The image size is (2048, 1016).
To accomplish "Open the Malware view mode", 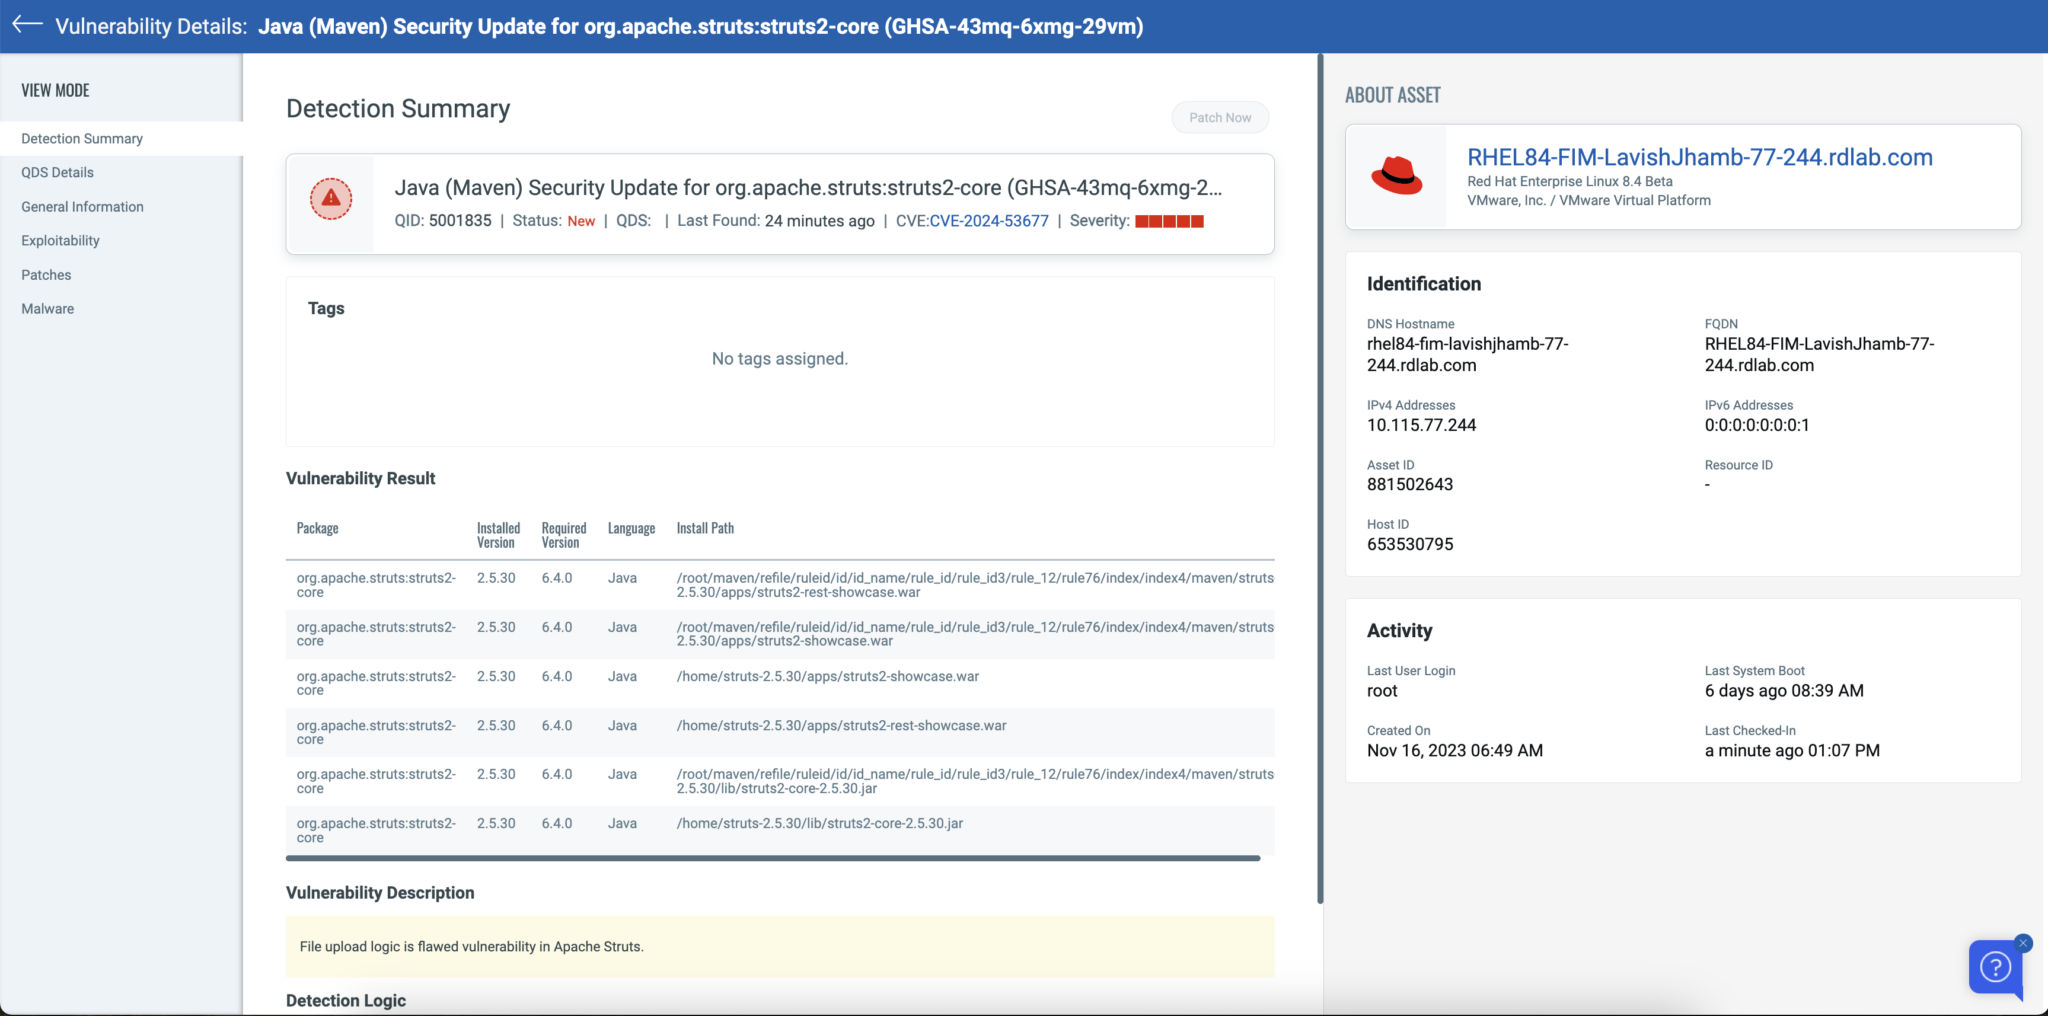I will 47,308.
